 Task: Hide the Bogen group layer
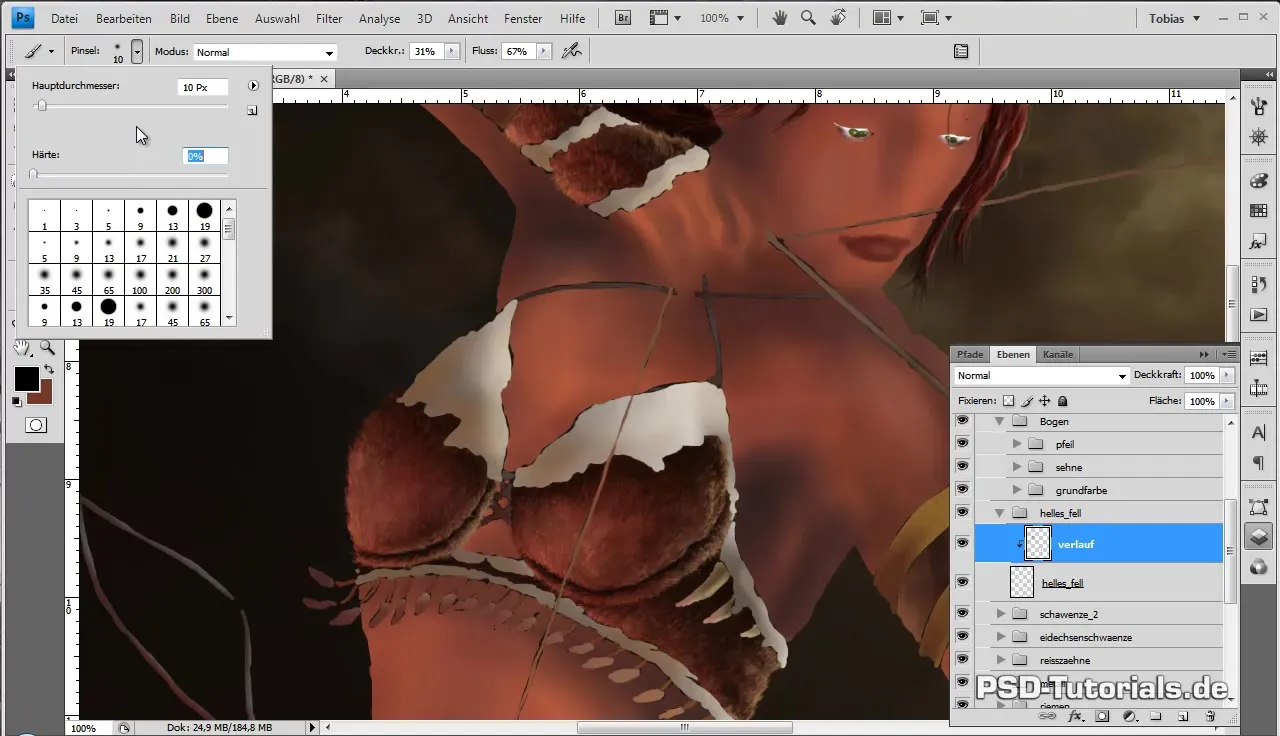click(x=962, y=422)
